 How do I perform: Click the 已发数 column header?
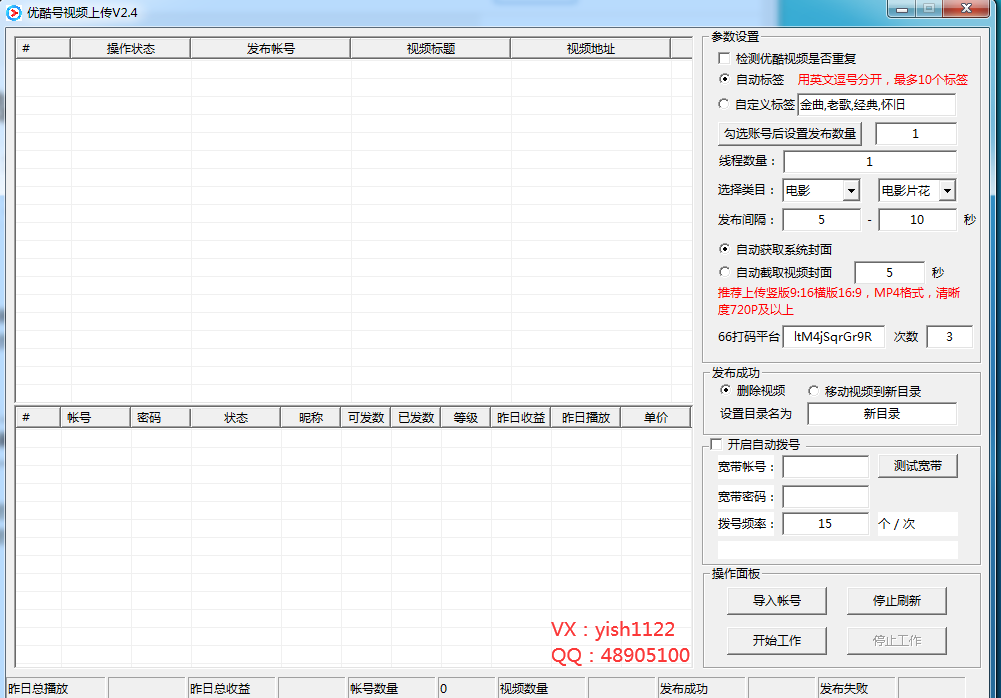point(416,418)
